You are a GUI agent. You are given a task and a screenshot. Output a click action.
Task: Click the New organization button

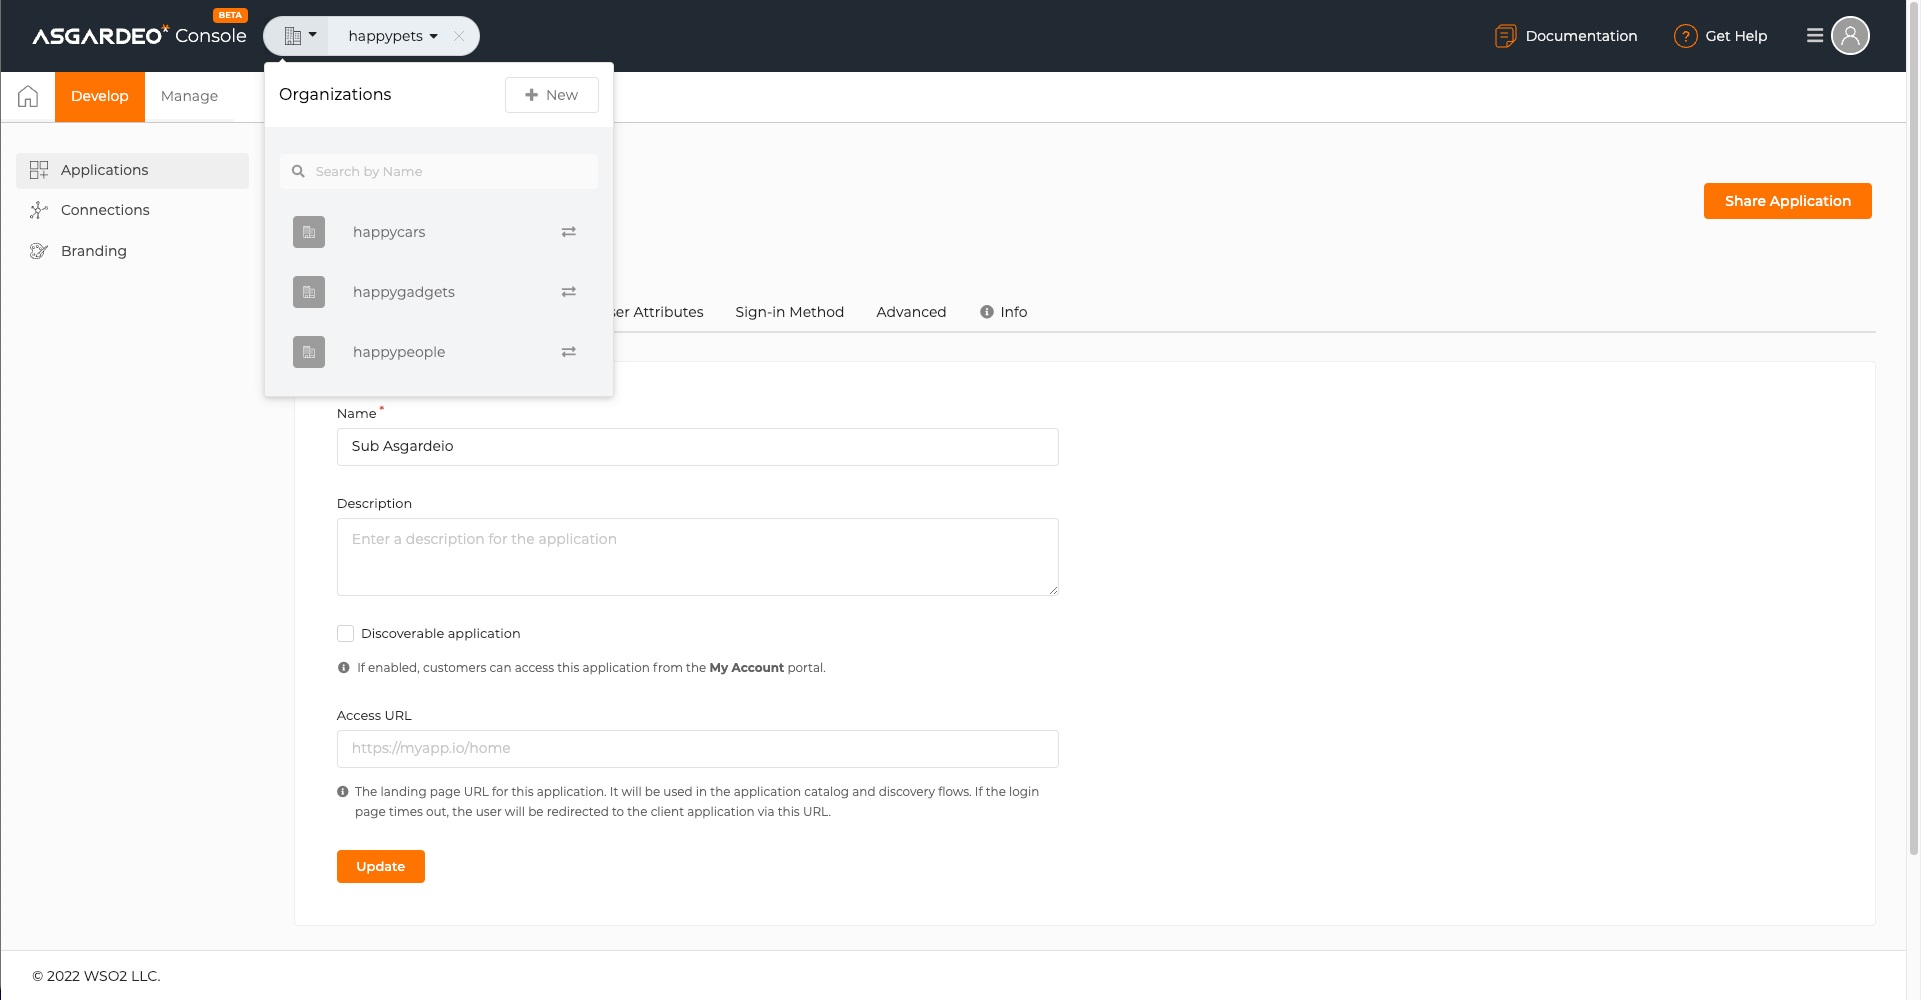[x=552, y=95]
